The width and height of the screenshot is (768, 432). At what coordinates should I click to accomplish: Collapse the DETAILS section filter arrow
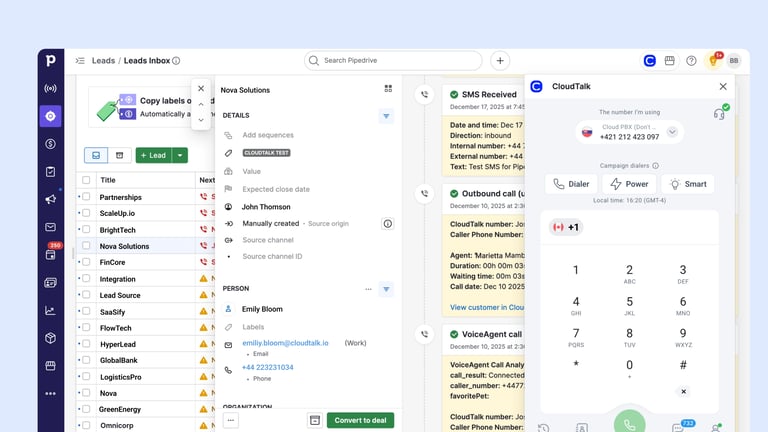(386, 116)
